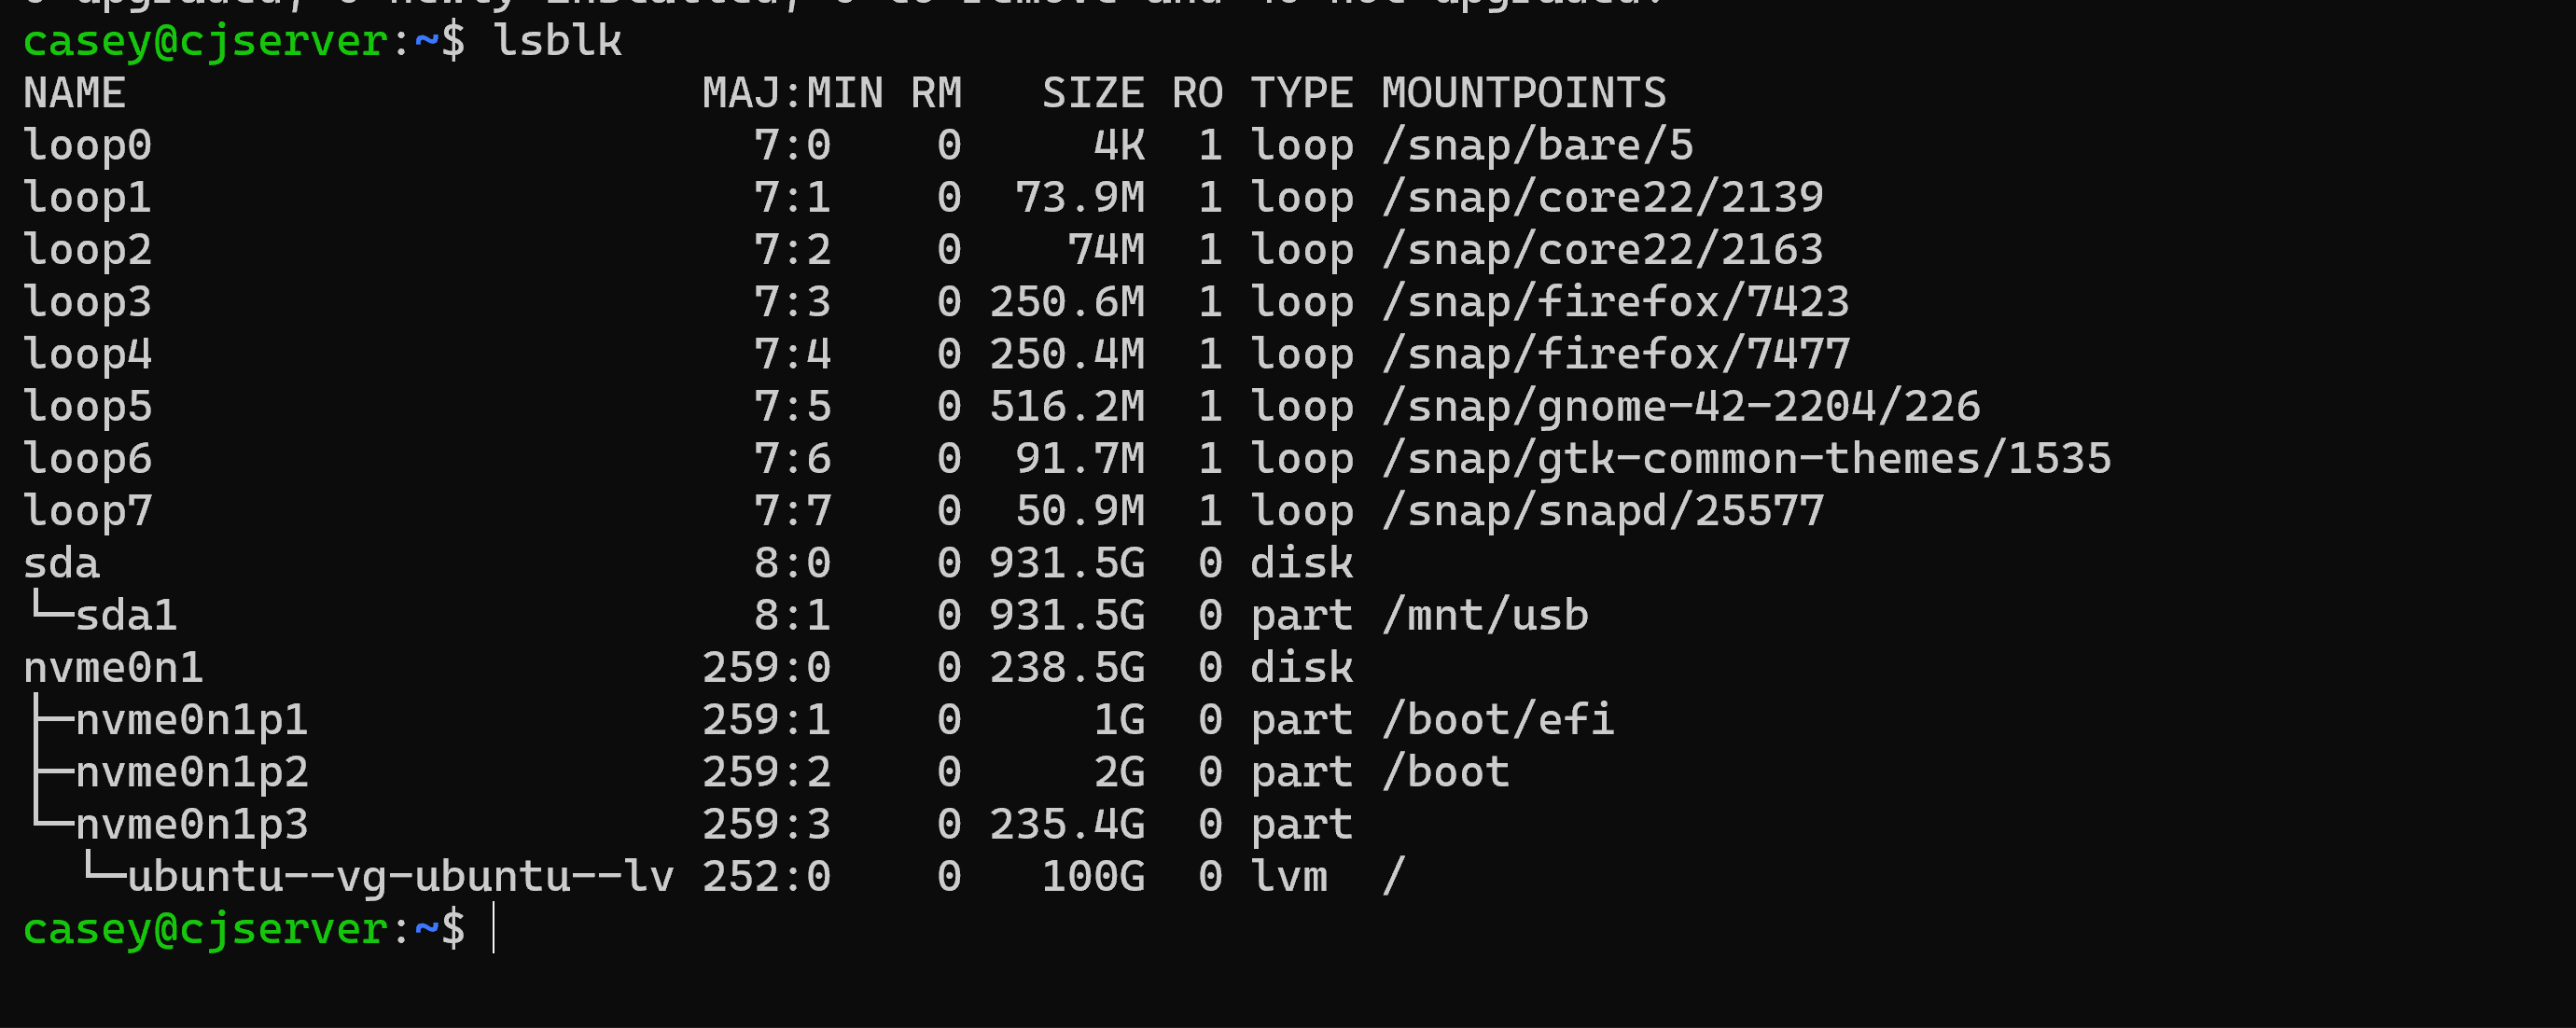The width and height of the screenshot is (2576, 1028).
Task: Click the nvme0n1 disk name
Action: click(x=113, y=668)
